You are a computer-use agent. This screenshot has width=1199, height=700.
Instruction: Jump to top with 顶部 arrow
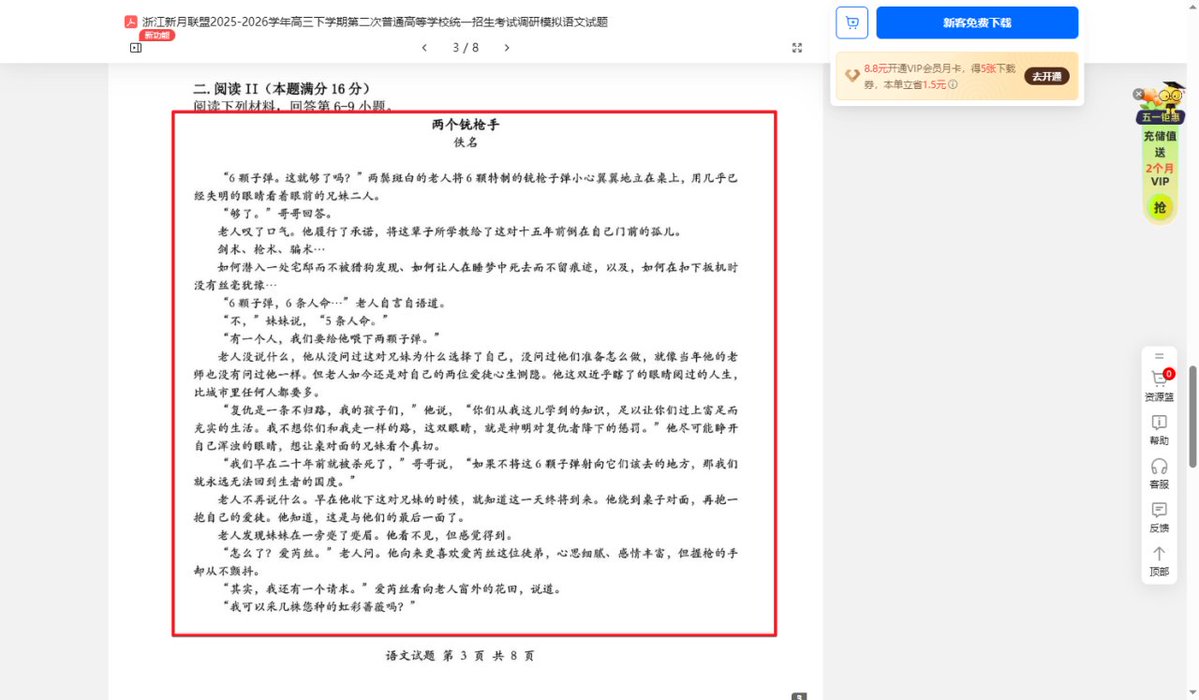coord(1159,561)
